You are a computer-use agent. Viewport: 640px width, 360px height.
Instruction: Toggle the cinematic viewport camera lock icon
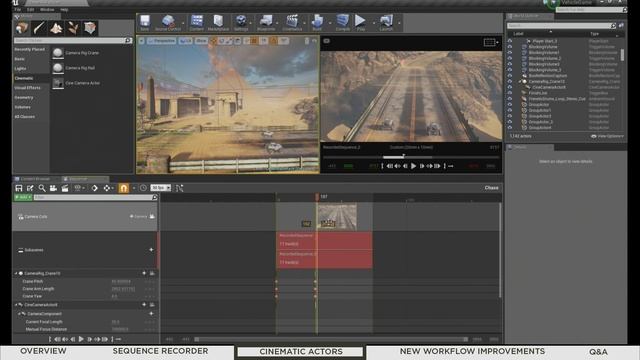tap(327, 41)
